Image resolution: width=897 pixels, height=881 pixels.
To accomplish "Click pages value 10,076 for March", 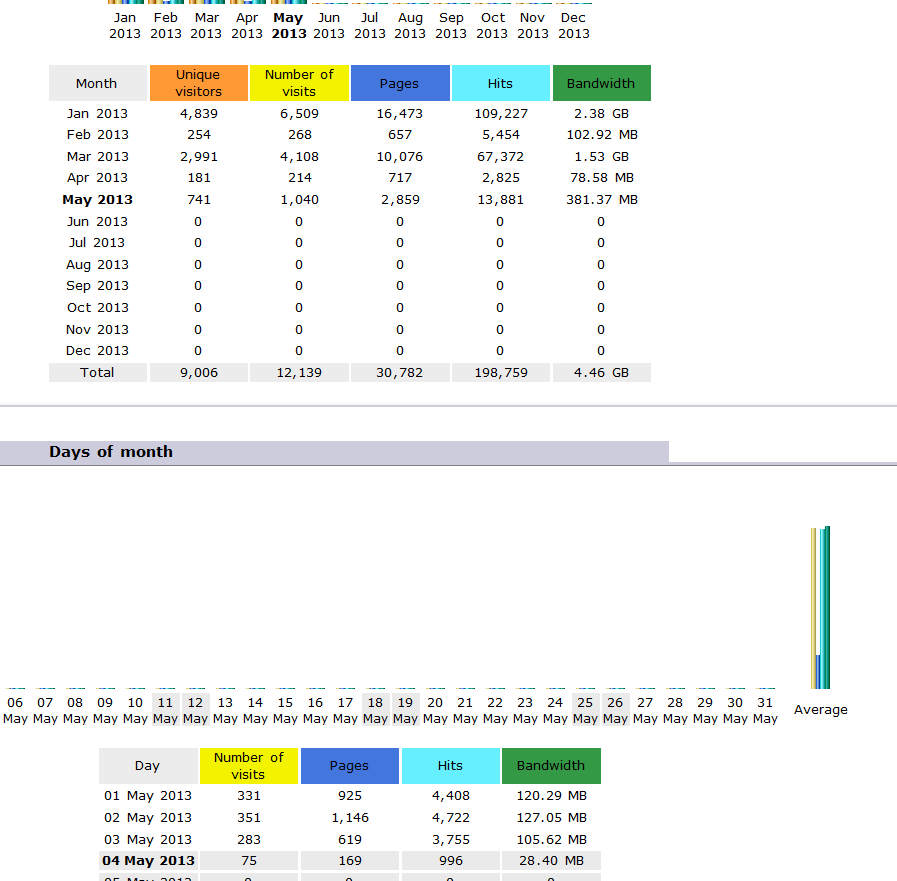I will pyautogui.click(x=400, y=156).
